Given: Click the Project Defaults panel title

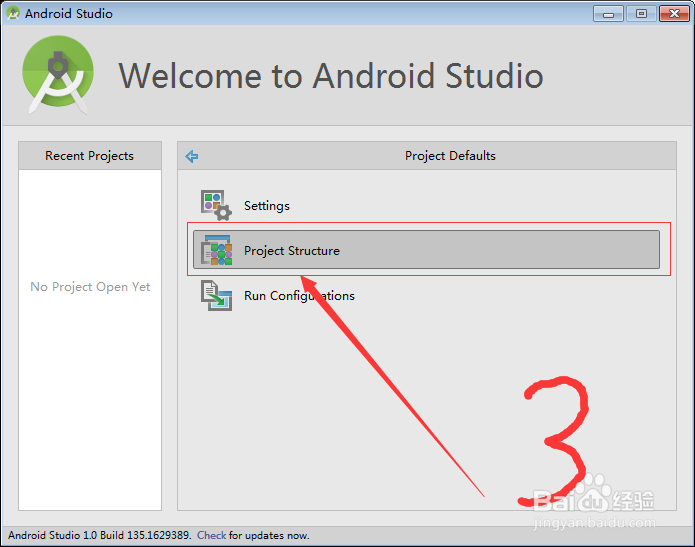Looking at the screenshot, I should [x=450, y=156].
